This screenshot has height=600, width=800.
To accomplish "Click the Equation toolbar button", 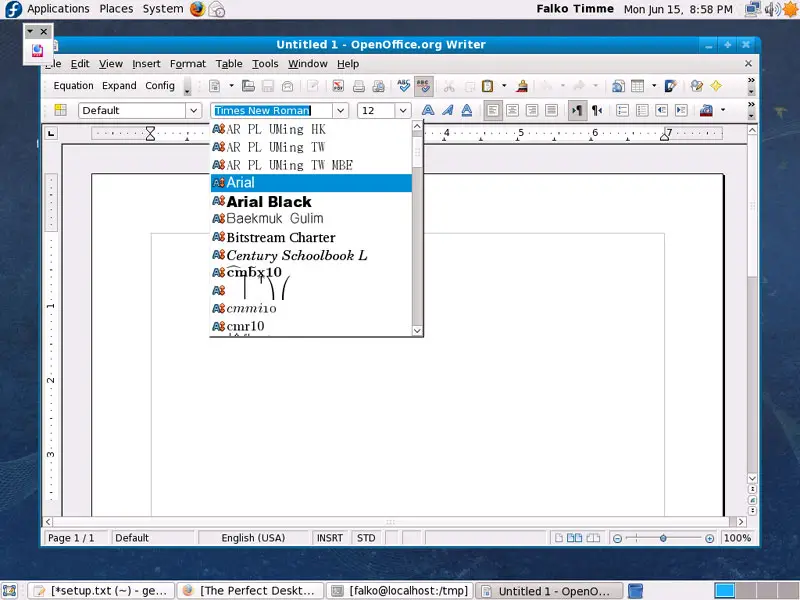I will (x=73, y=86).
